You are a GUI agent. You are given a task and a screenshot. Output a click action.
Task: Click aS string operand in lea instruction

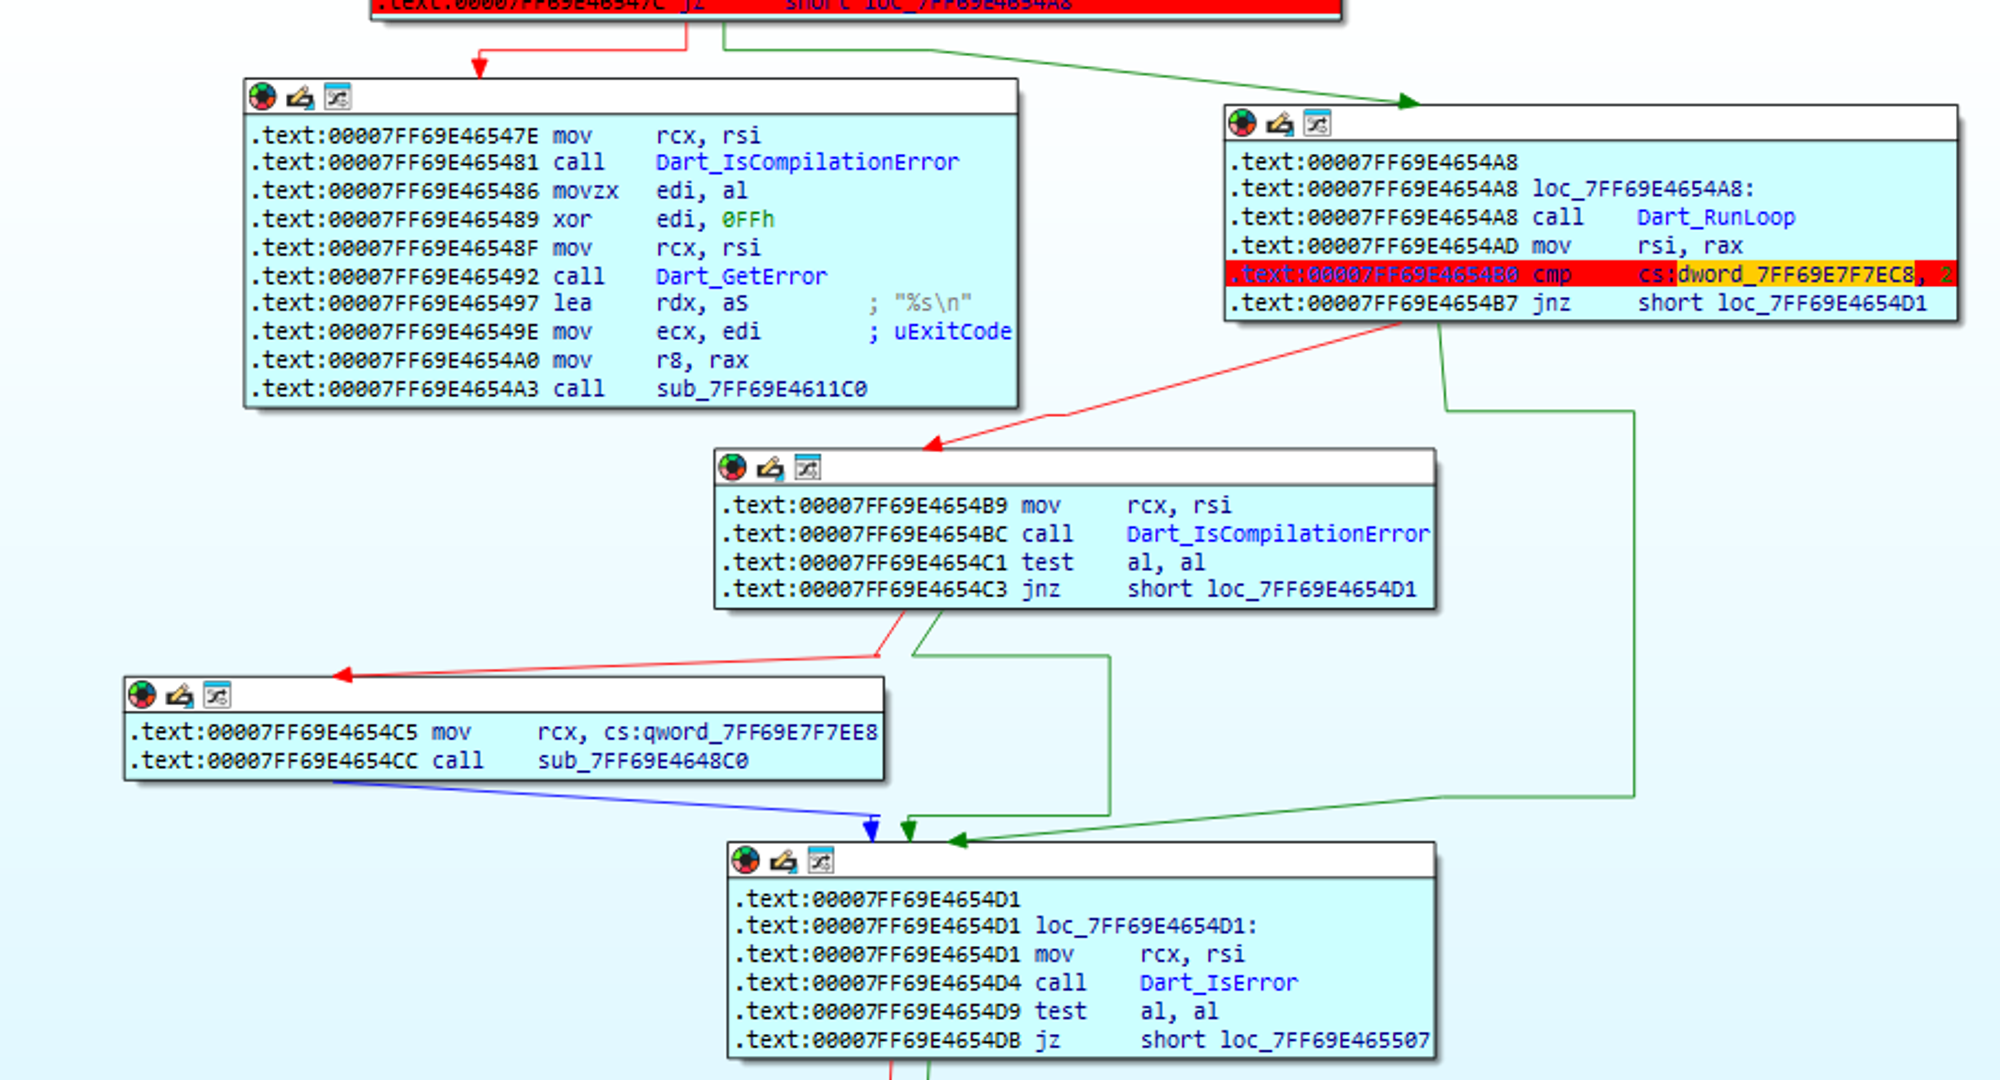[735, 303]
